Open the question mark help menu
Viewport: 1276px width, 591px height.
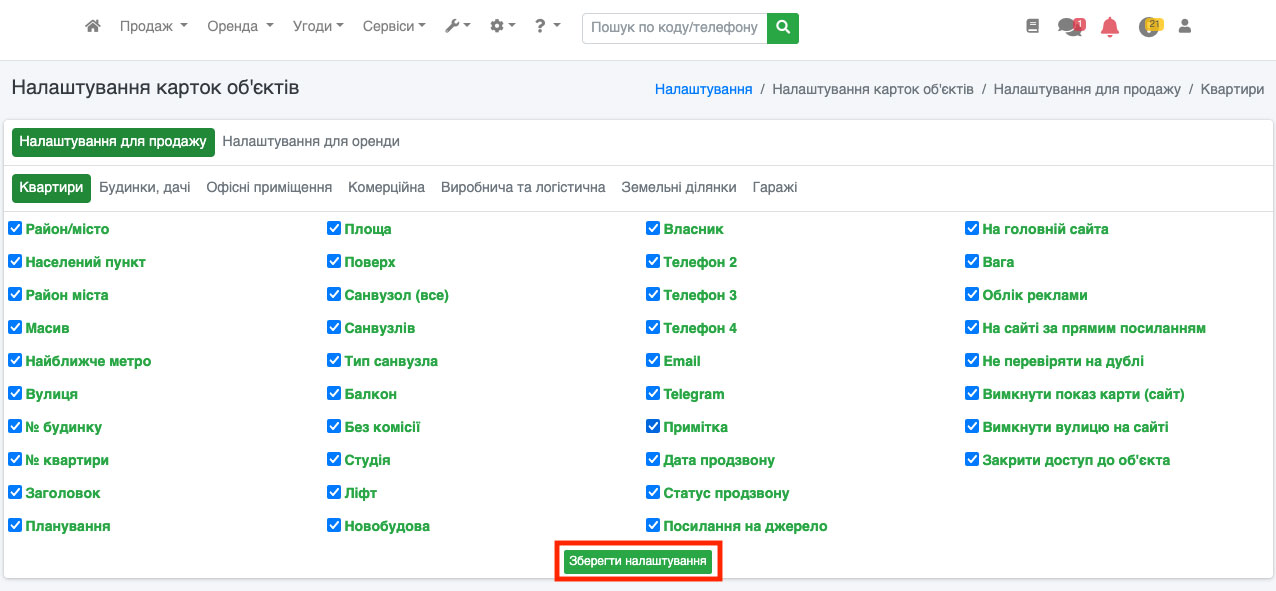547,27
